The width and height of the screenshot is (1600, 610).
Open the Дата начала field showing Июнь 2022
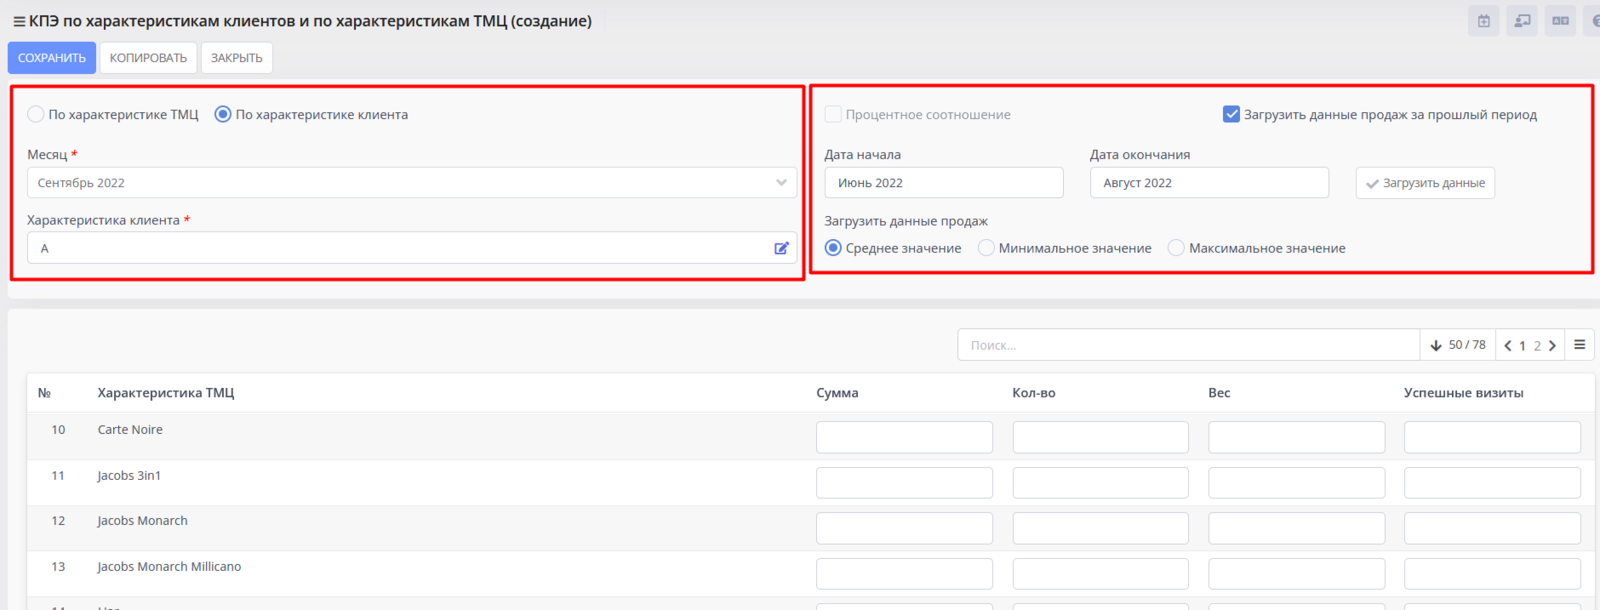coord(944,183)
